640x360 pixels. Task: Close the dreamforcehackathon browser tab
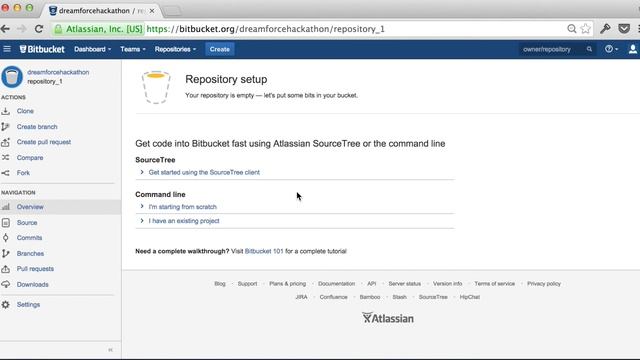152,11
